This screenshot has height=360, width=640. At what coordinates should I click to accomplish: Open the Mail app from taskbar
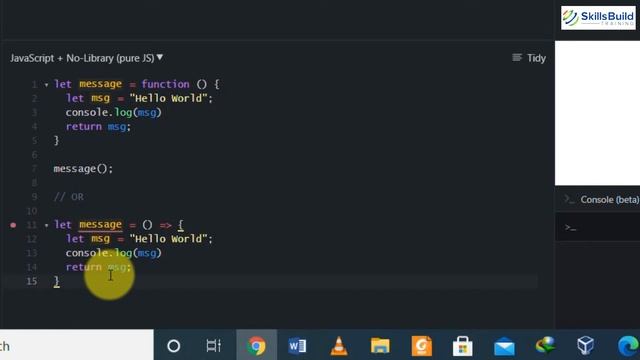pyautogui.click(x=504, y=347)
